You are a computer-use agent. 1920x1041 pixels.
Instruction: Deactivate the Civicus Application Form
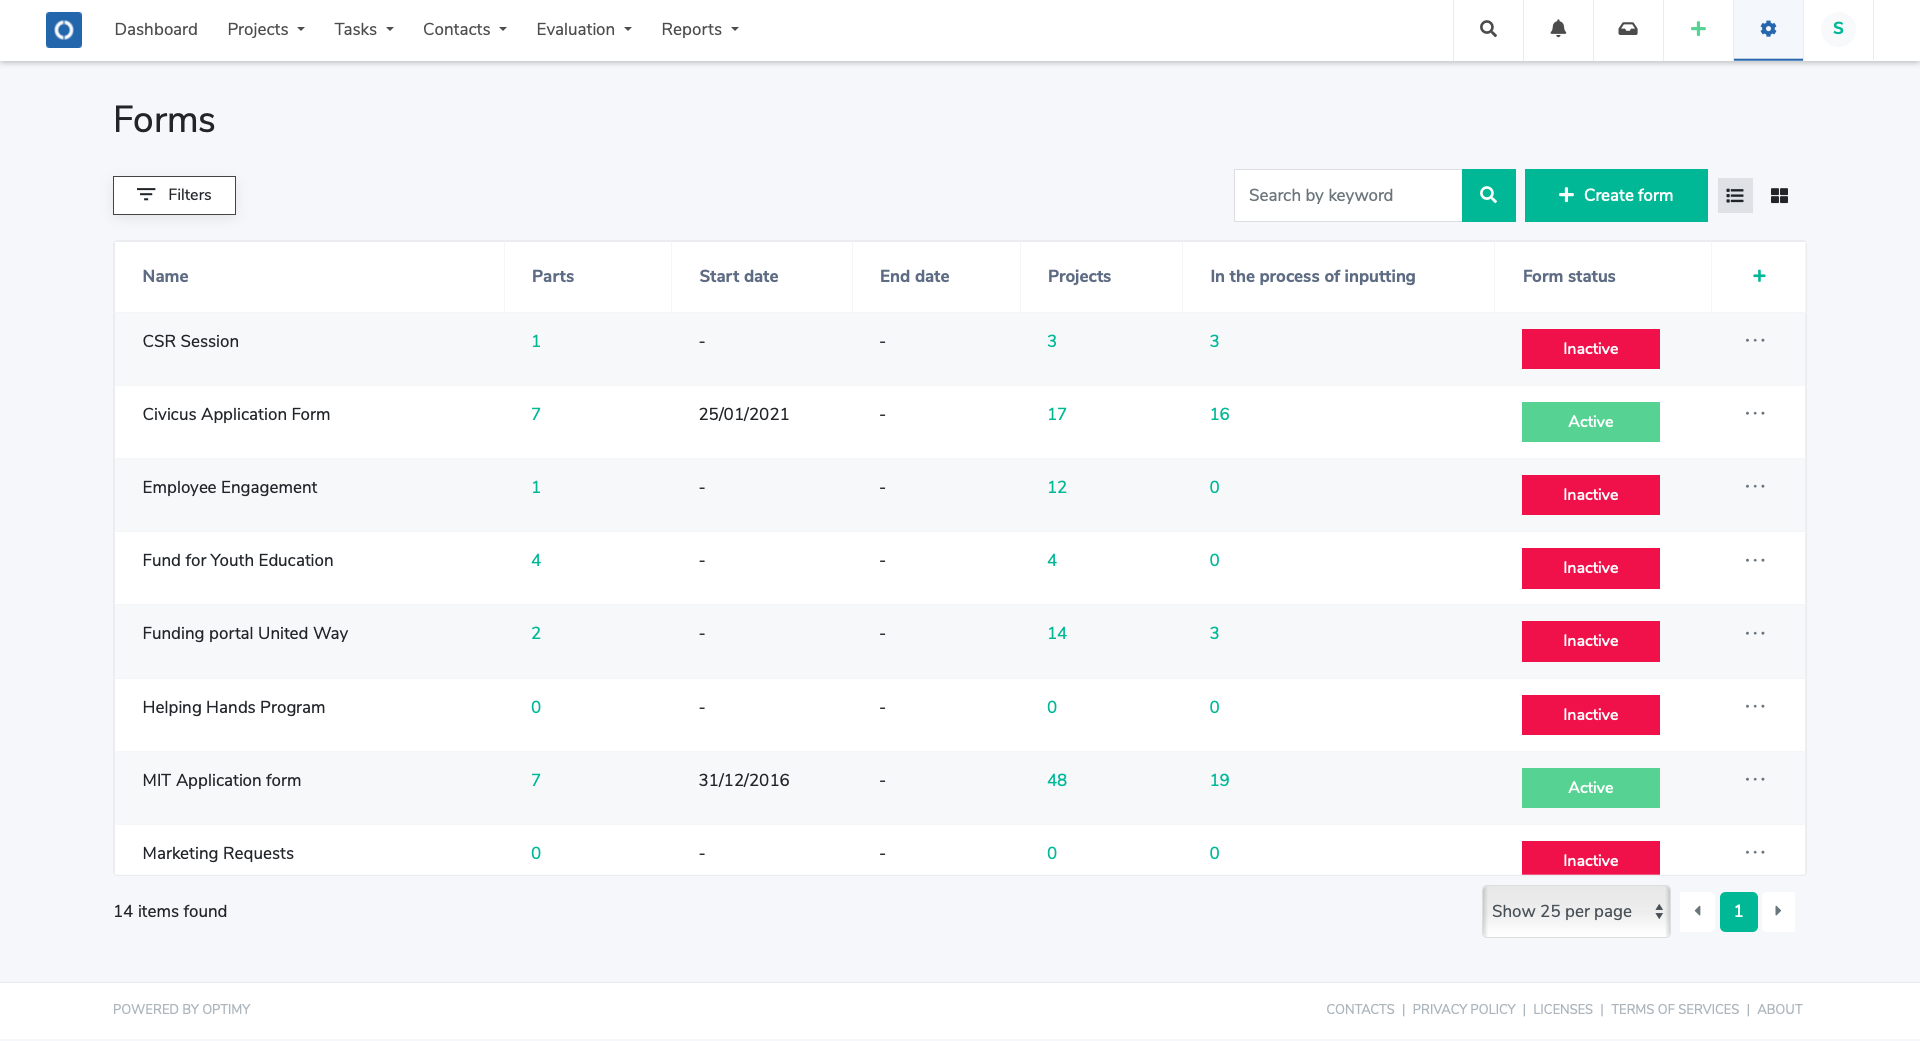click(x=1590, y=421)
